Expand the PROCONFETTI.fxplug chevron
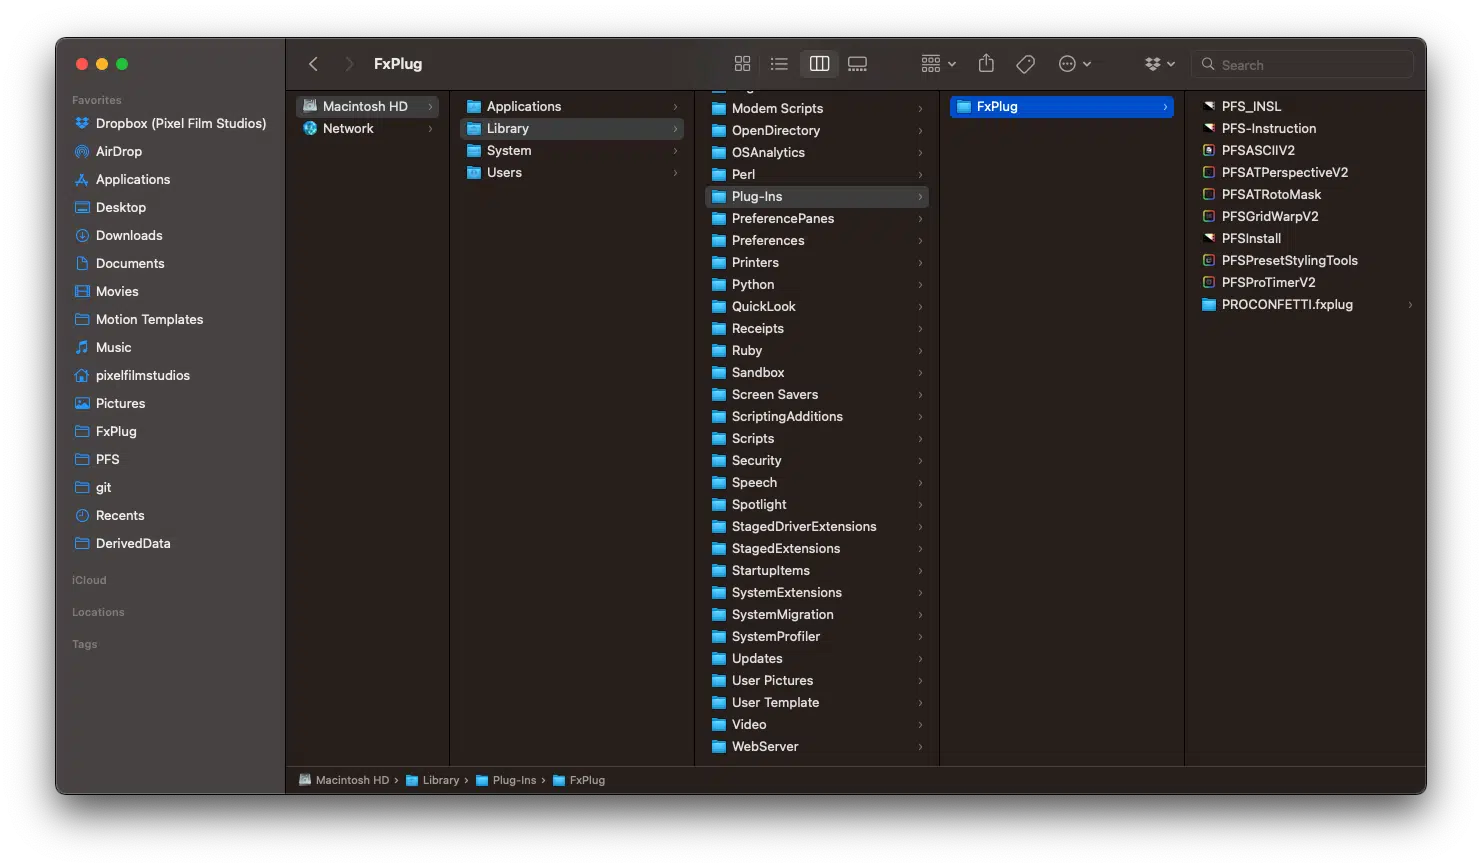 (1410, 305)
